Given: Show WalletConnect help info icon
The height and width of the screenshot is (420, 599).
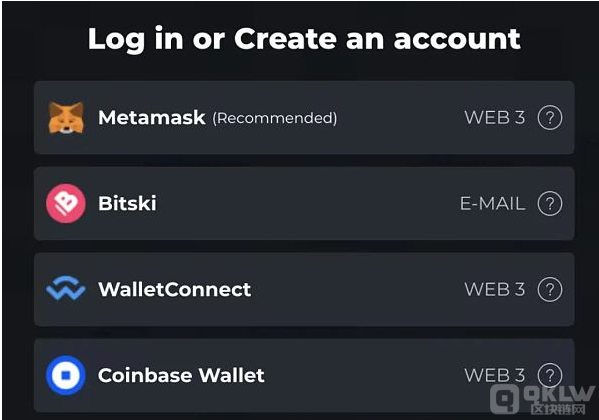Looking at the screenshot, I should (550, 289).
